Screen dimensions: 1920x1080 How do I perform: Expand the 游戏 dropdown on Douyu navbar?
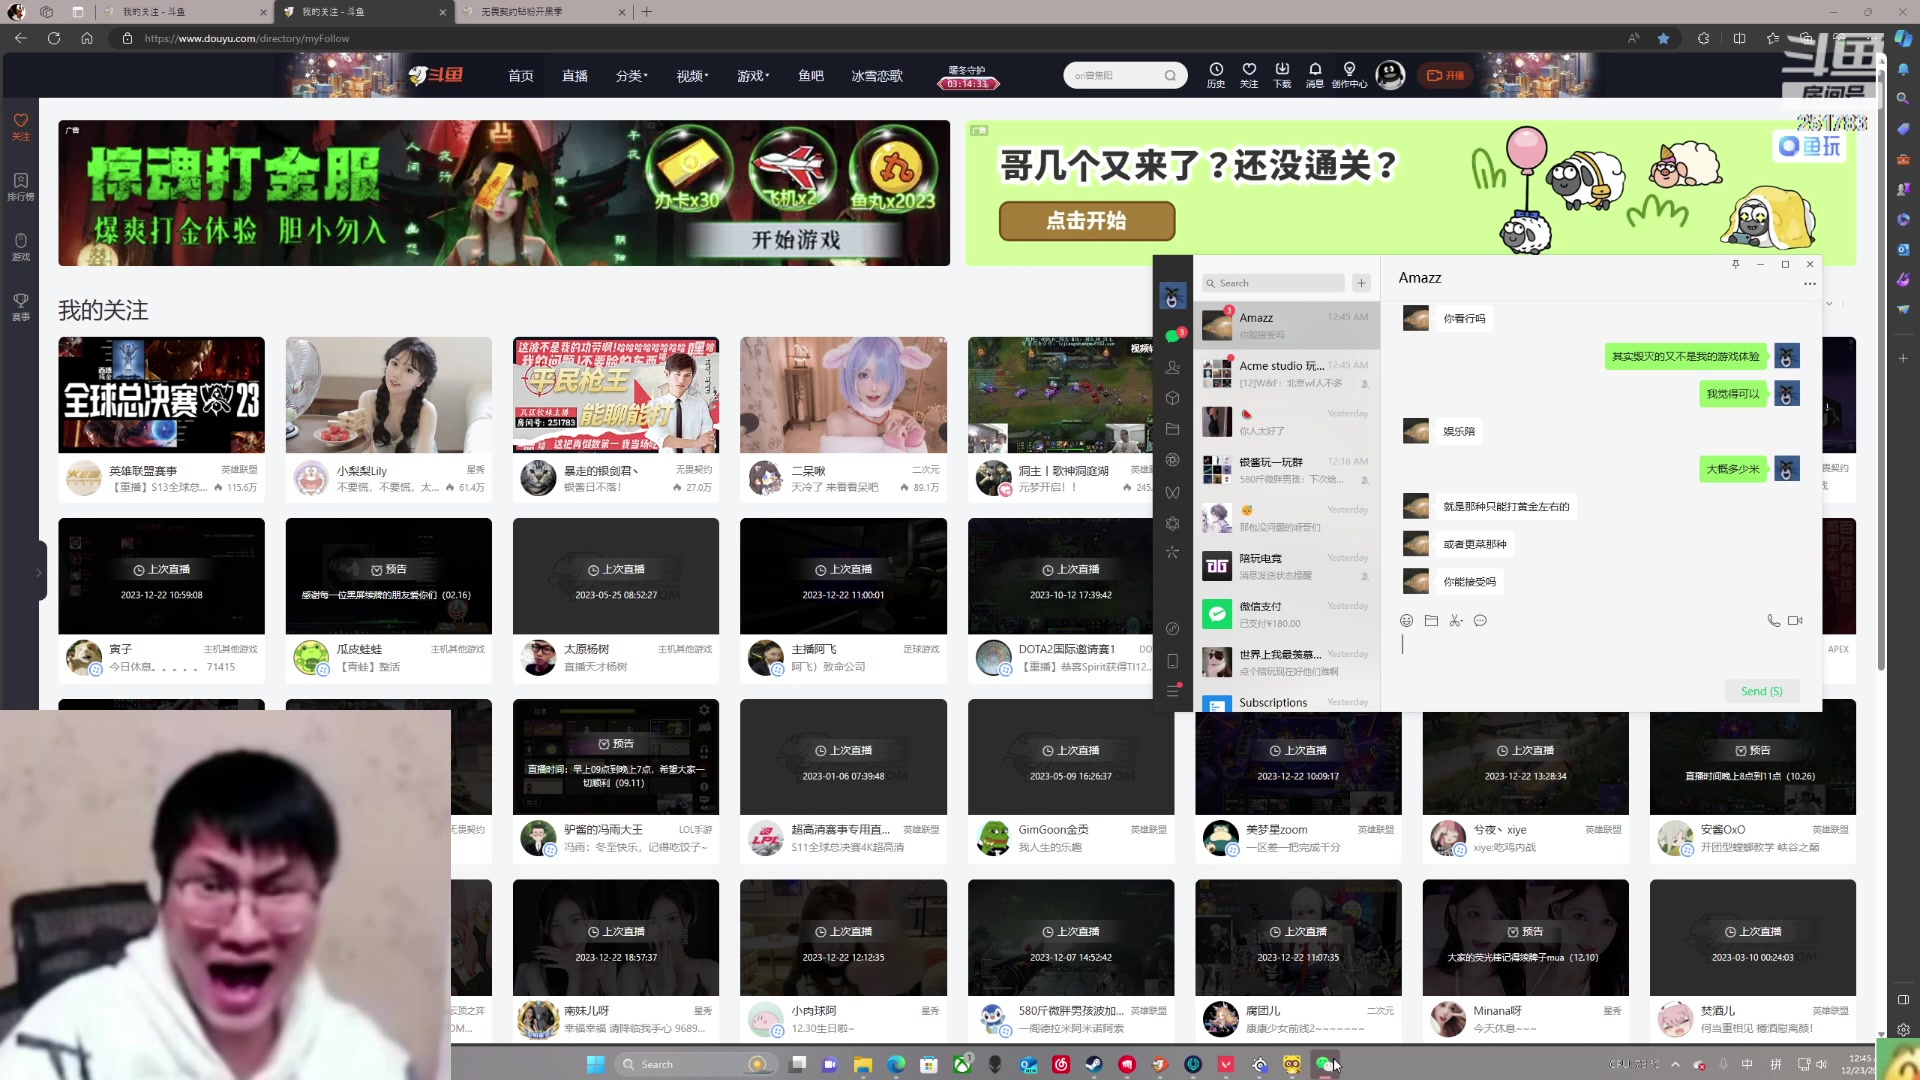pyautogui.click(x=752, y=75)
